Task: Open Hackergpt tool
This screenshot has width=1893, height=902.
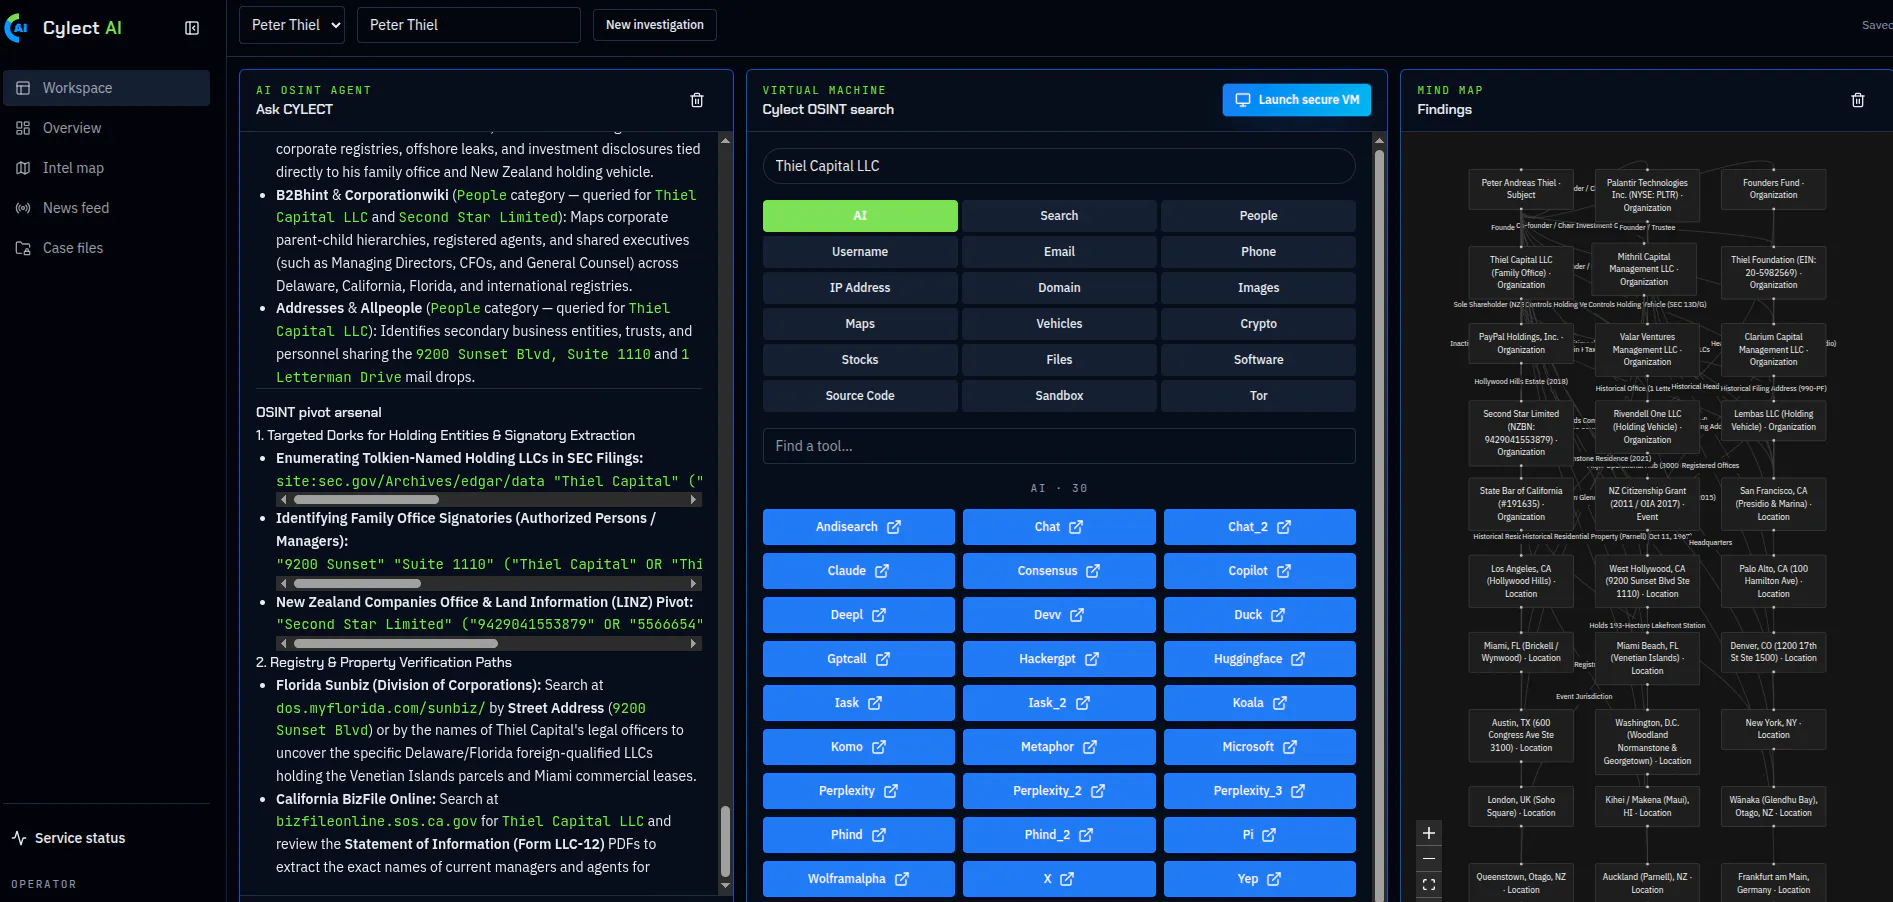Action: coord(1059,659)
